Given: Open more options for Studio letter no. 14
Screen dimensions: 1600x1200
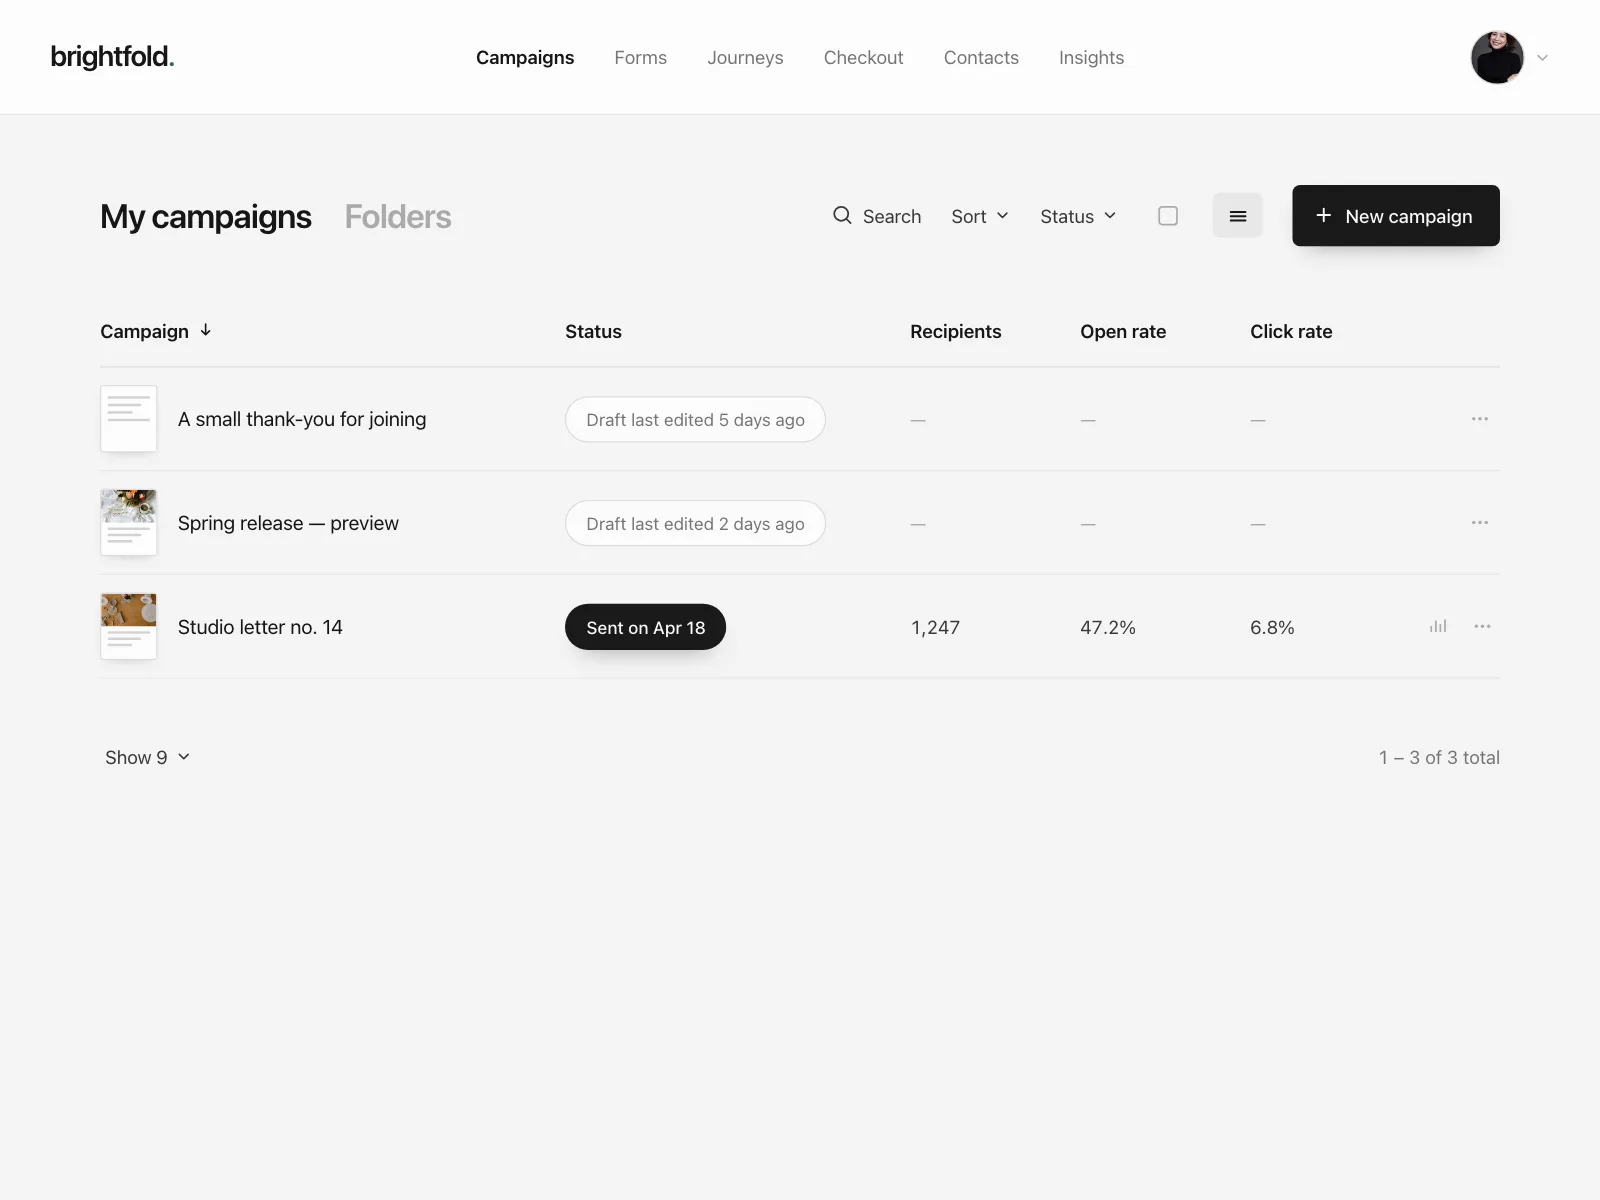Looking at the screenshot, I should pos(1482,626).
